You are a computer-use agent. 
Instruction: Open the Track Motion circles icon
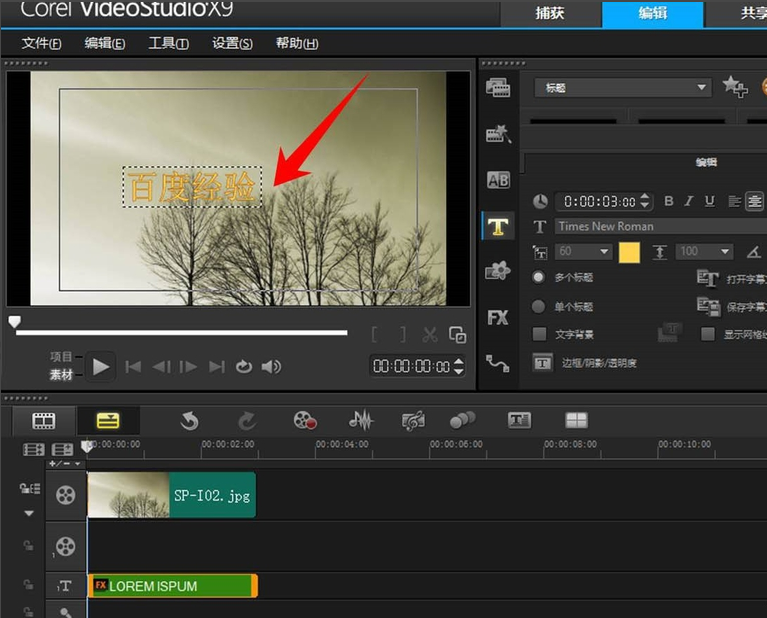pos(462,420)
